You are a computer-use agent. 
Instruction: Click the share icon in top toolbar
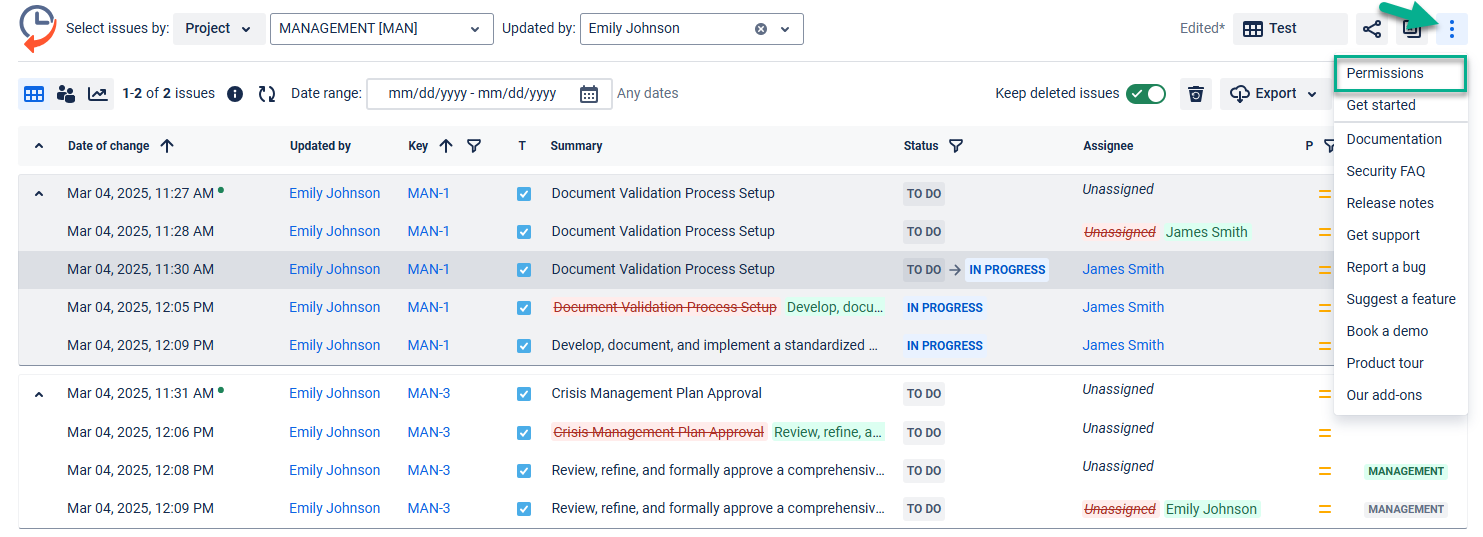coord(1371,29)
